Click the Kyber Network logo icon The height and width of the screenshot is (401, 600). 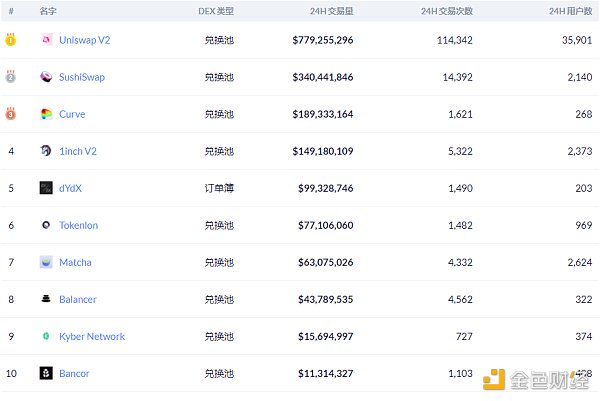click(46, 336)
